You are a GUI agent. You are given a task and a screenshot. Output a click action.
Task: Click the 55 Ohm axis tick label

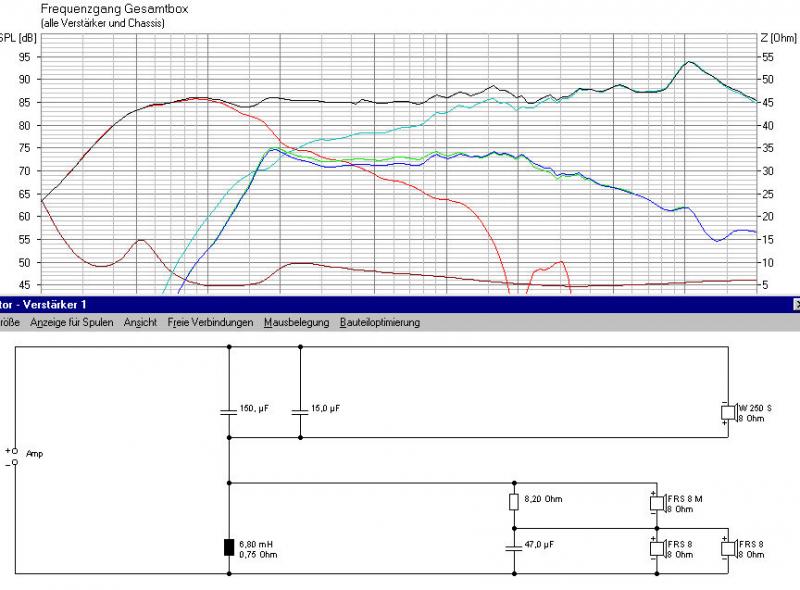click(x=768, y=57)
